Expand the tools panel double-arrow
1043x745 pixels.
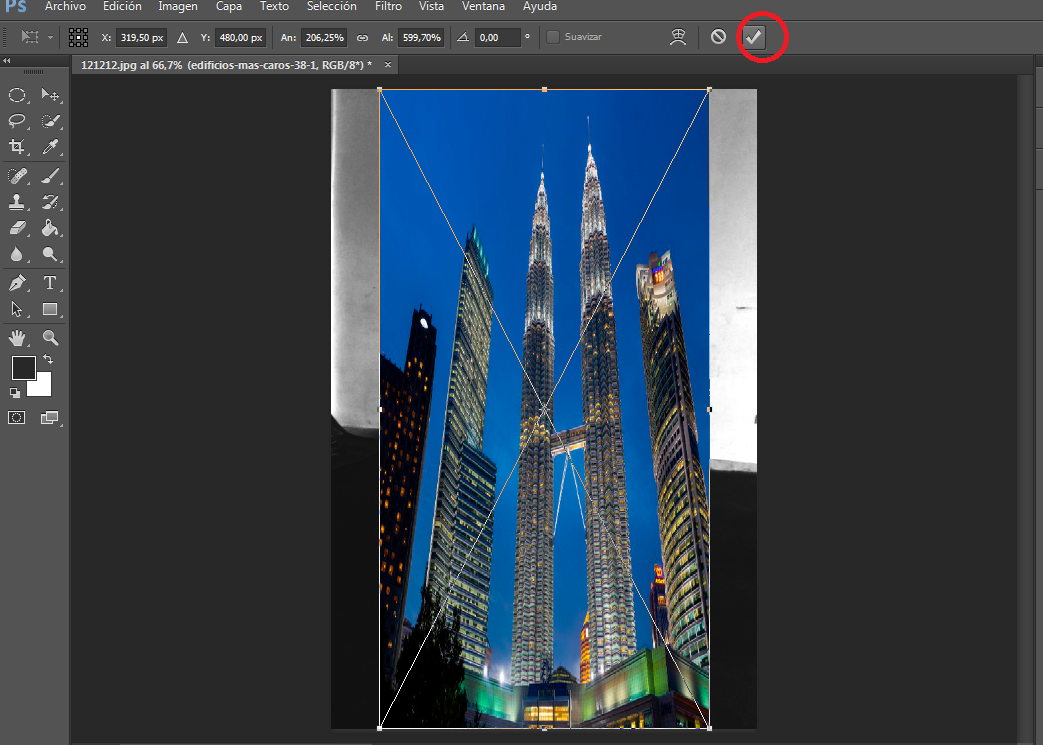pyautogui.click(x=6, y=61)
